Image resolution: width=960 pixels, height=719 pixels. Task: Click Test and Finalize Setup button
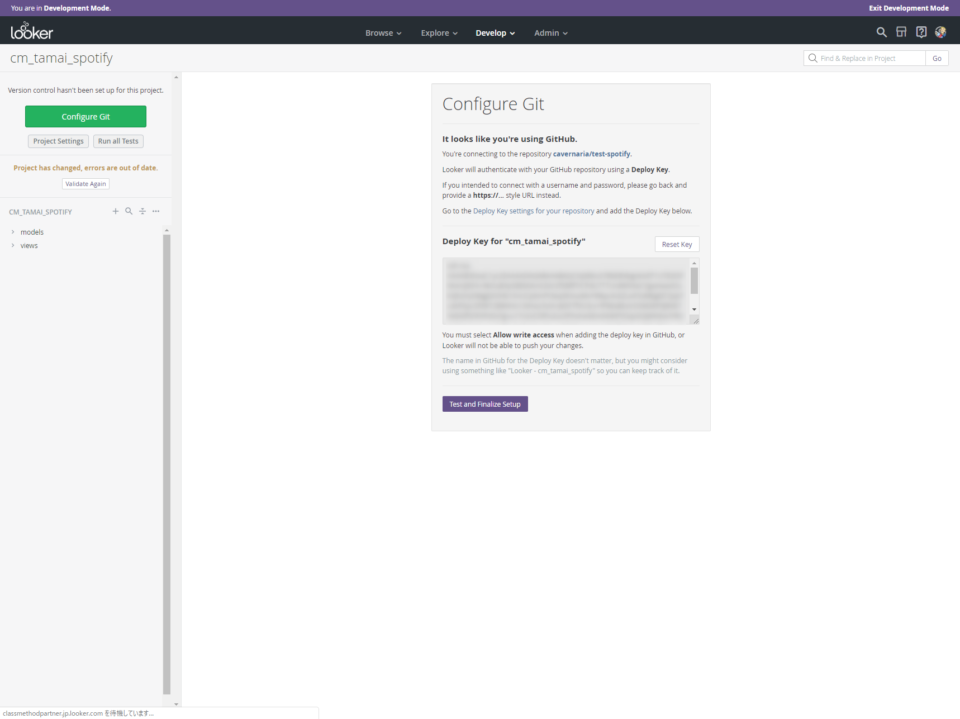(485, 404)
